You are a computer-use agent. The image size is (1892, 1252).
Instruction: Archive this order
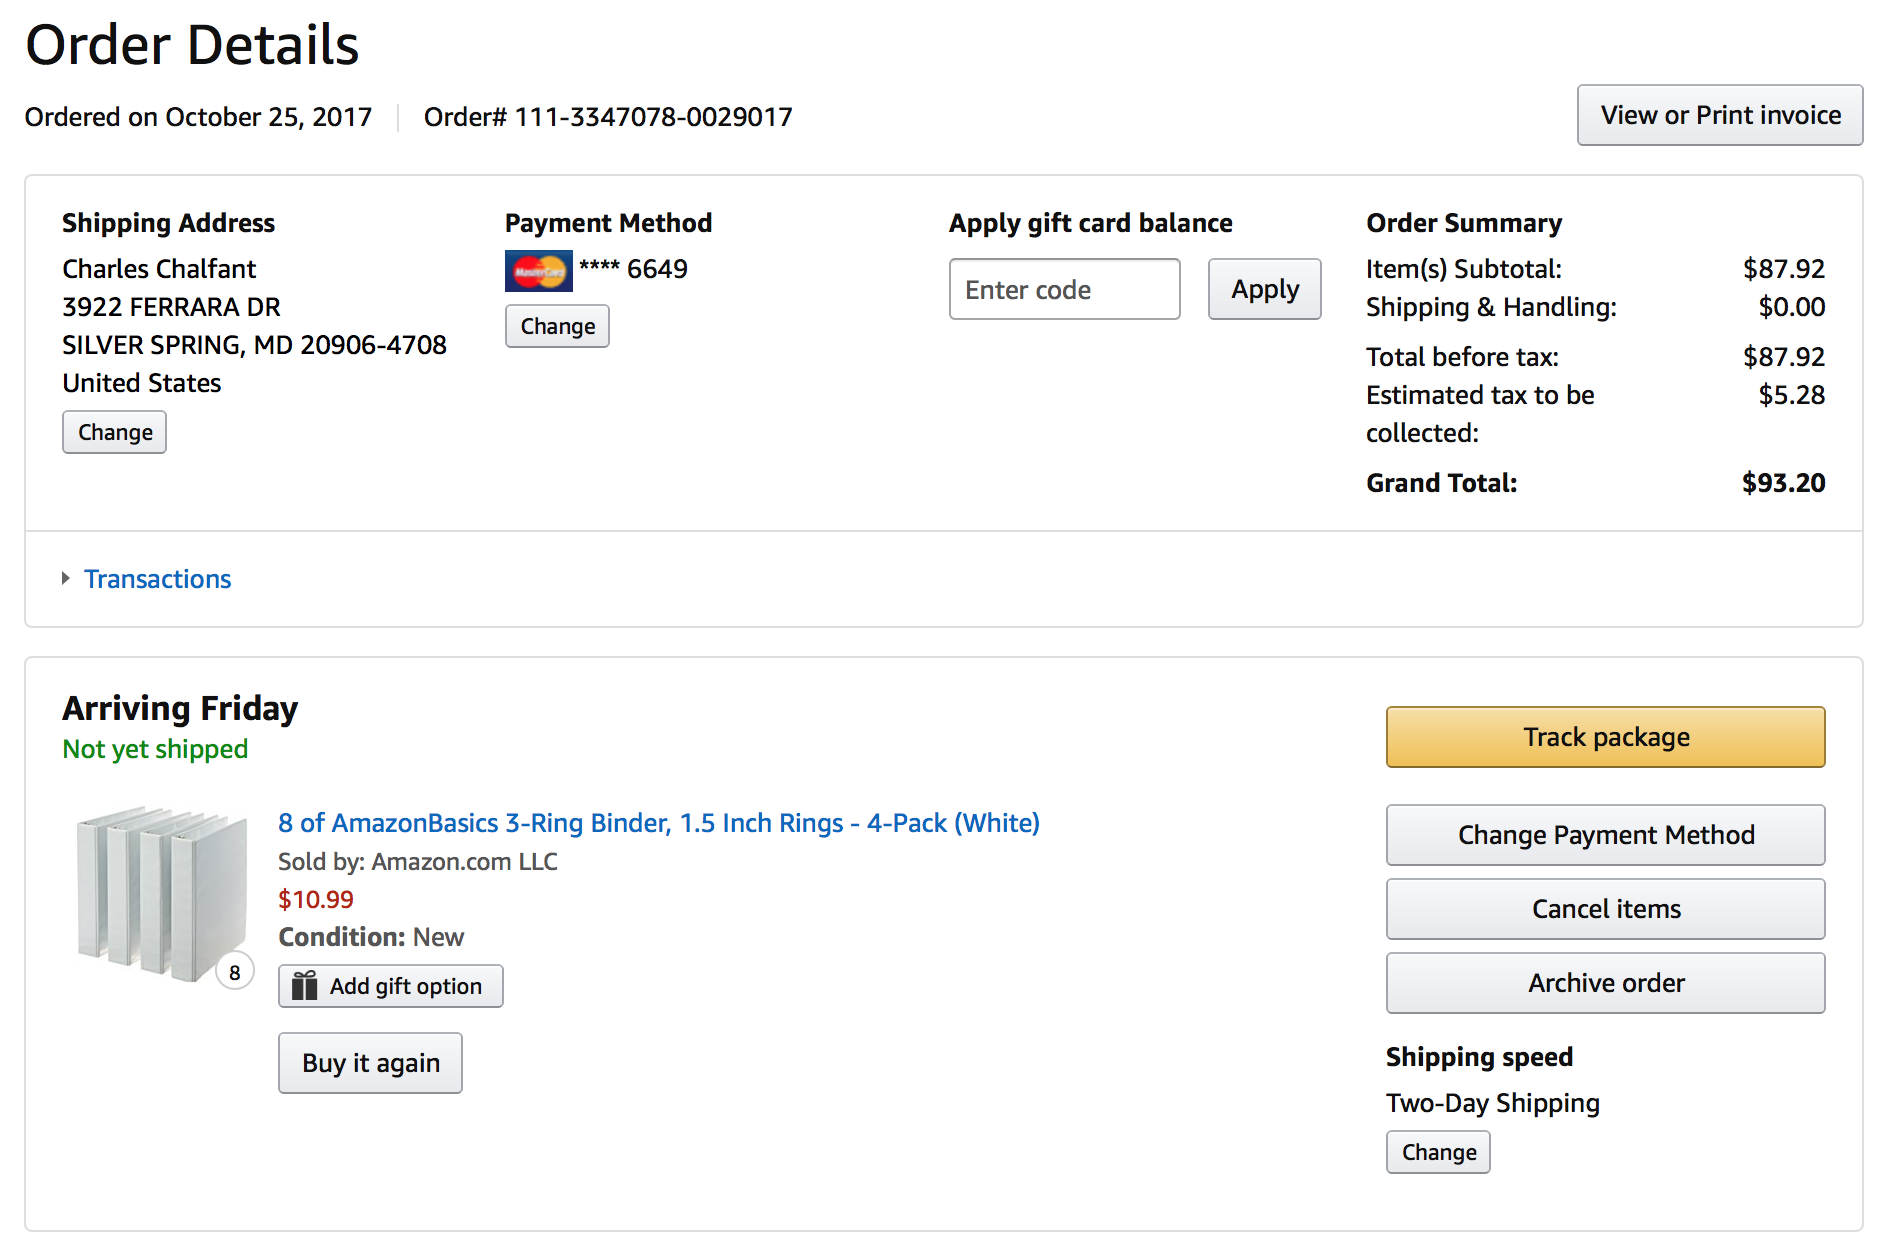pos(1605,983)
